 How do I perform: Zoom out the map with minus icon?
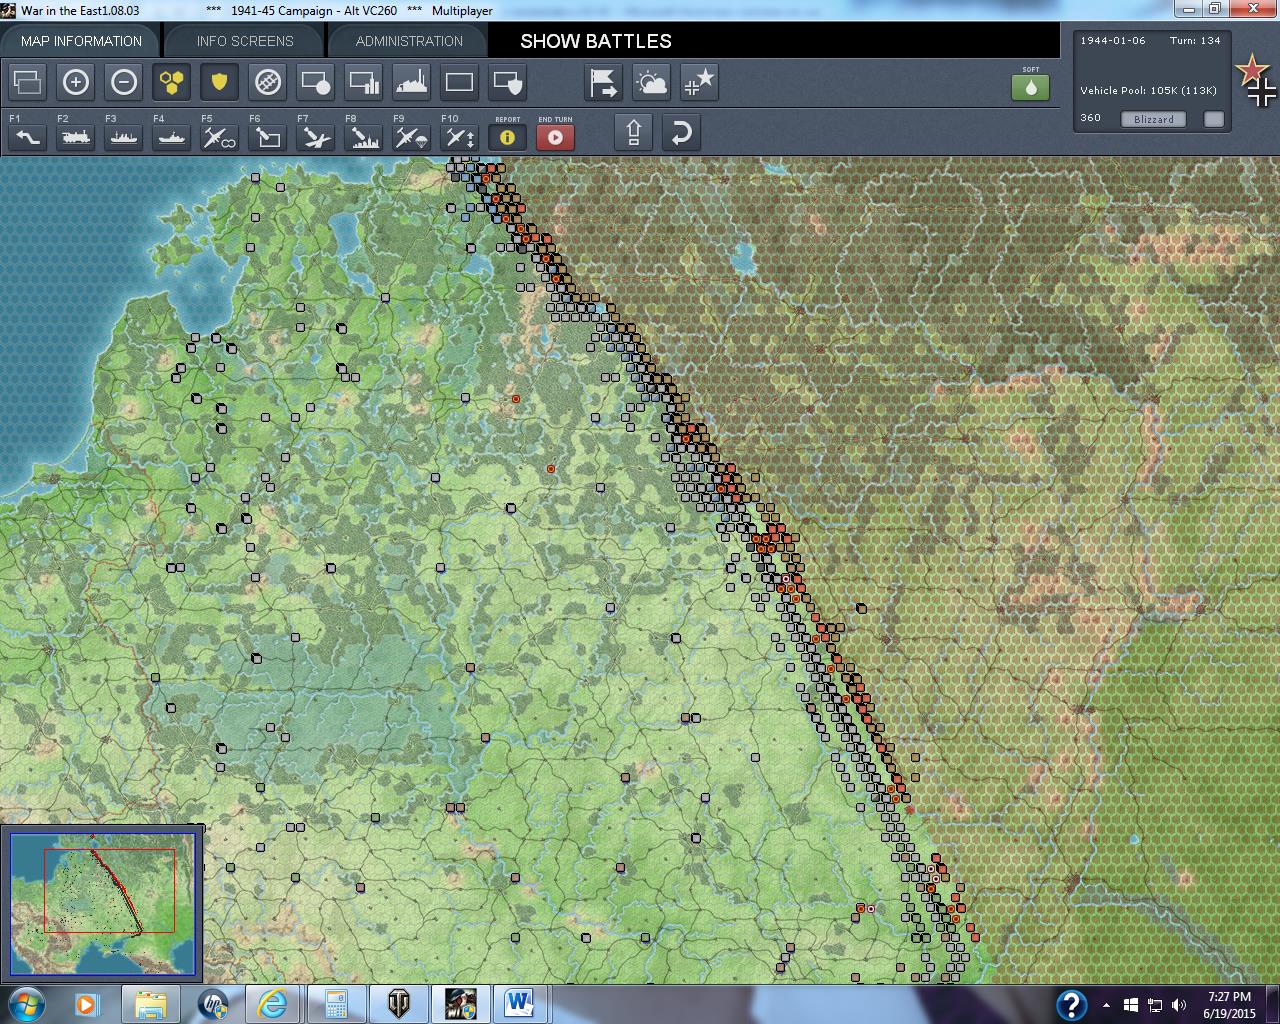pos(123,82)
